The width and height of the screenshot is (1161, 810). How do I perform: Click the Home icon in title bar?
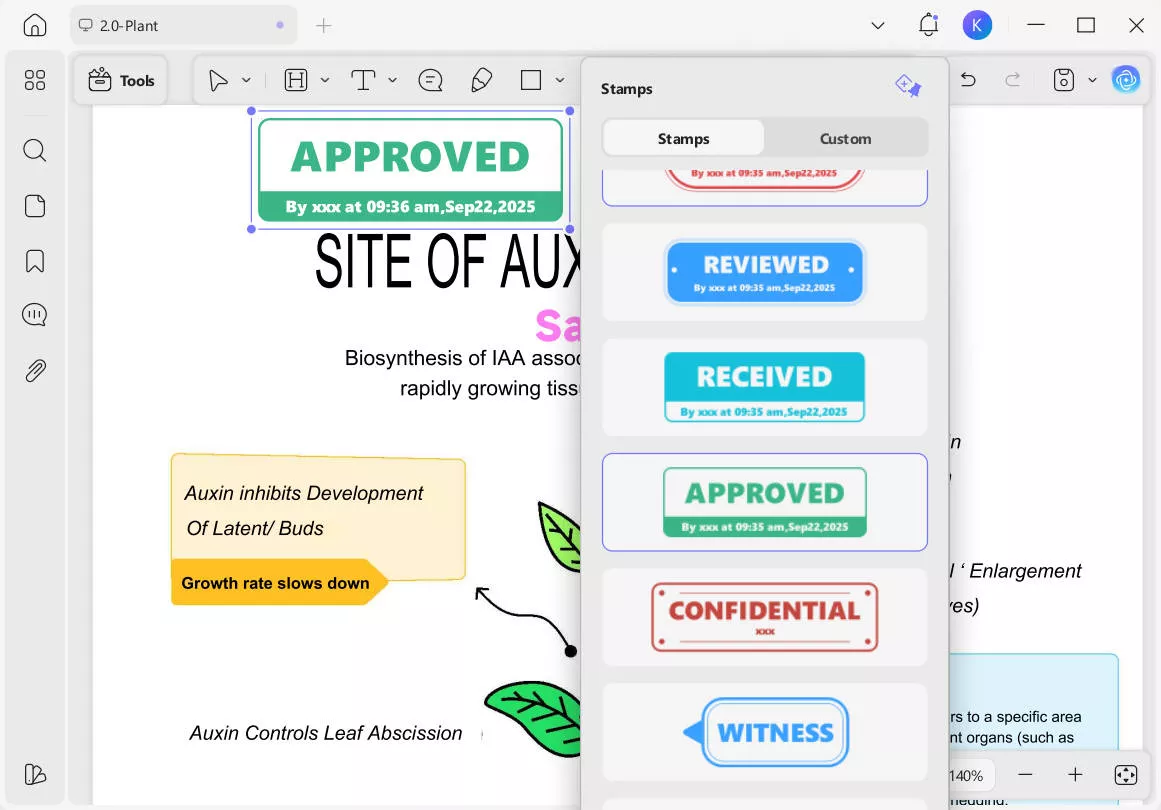pos(35,26)
